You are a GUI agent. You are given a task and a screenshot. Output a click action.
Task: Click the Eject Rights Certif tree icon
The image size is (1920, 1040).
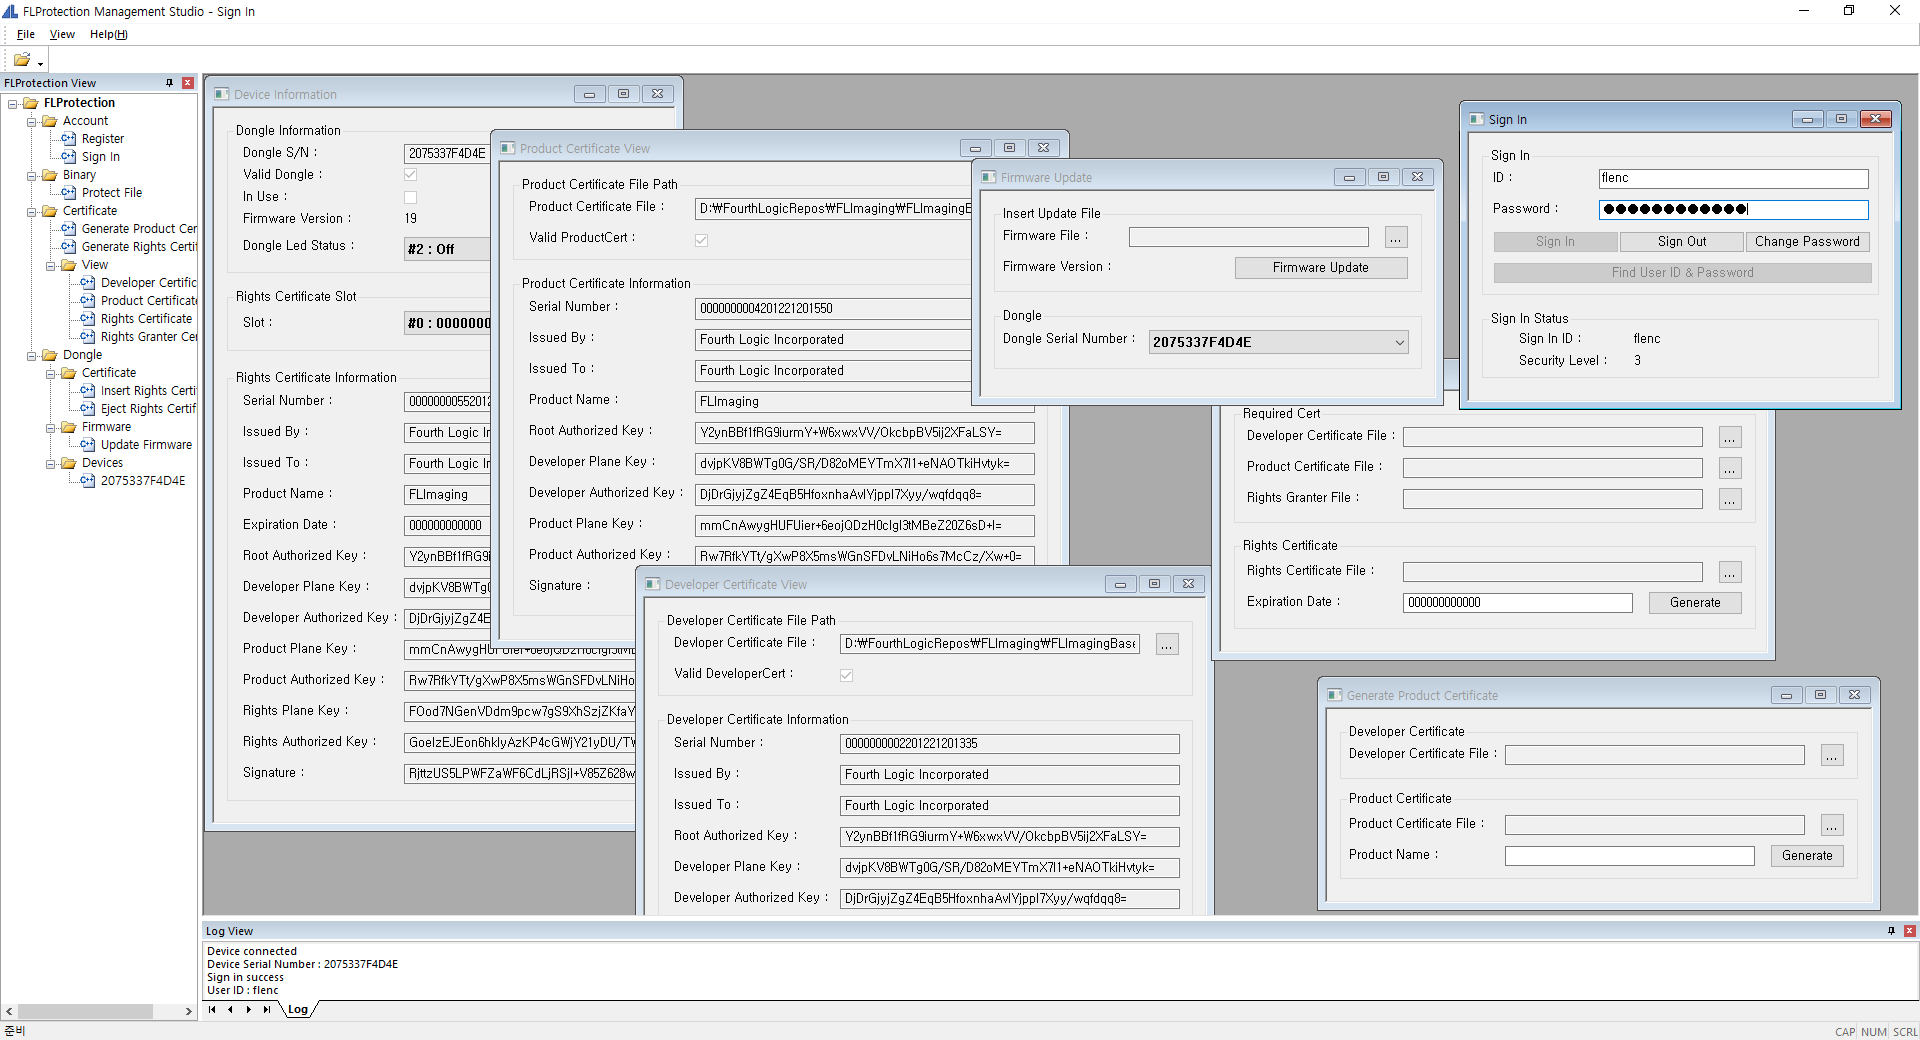pyautogui.click(x=88, y=409)
